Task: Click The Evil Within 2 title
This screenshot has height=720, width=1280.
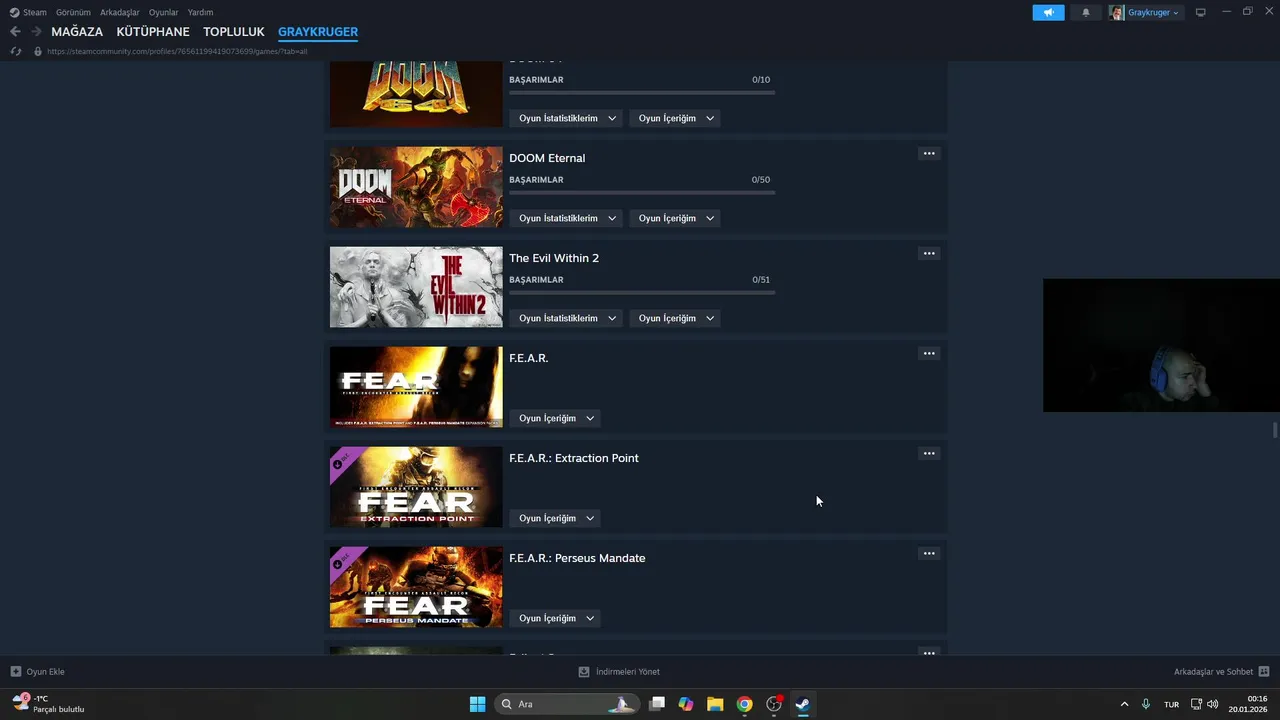Action: [554, 258]
